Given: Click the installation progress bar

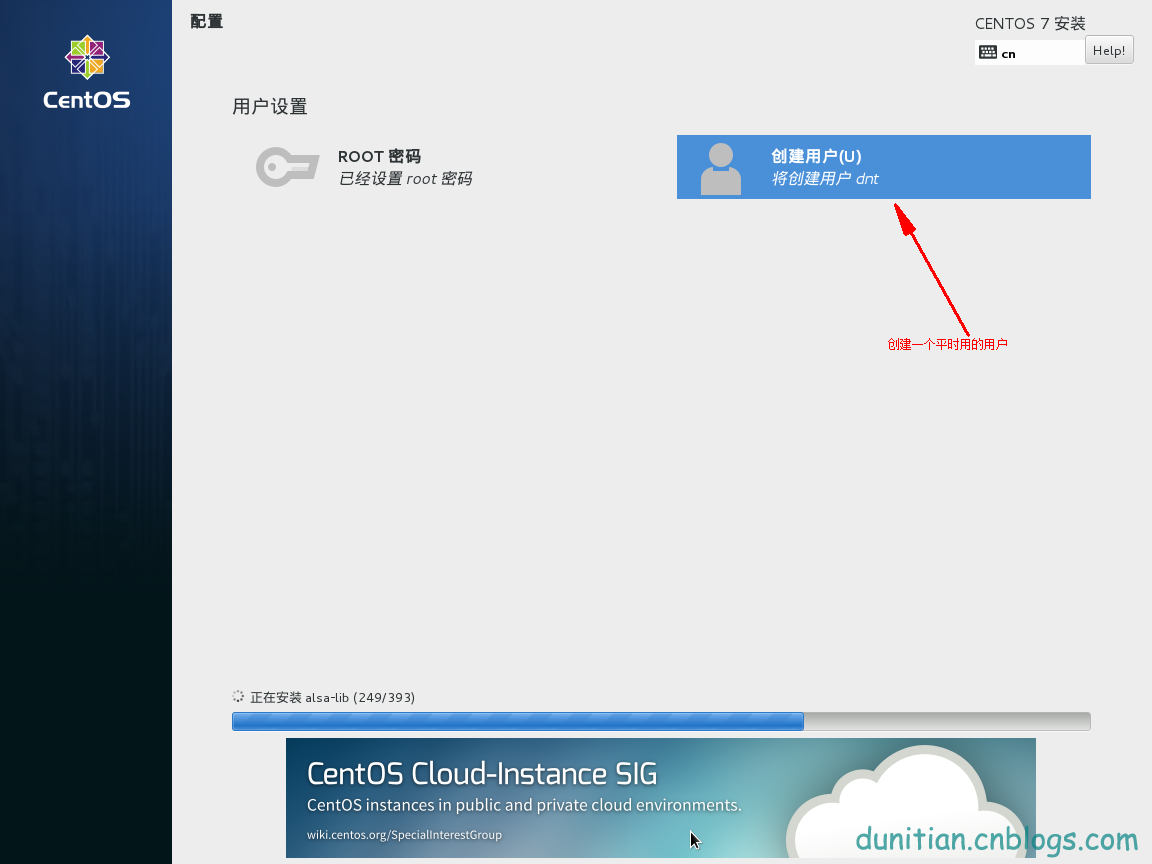Looking at the screenshot, I should click(660, 721).
